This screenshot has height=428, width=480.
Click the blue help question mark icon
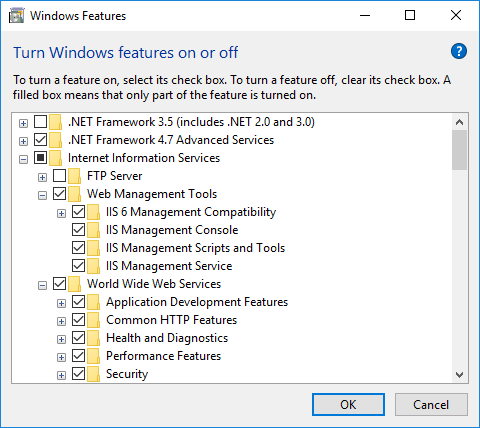[459, 51]
